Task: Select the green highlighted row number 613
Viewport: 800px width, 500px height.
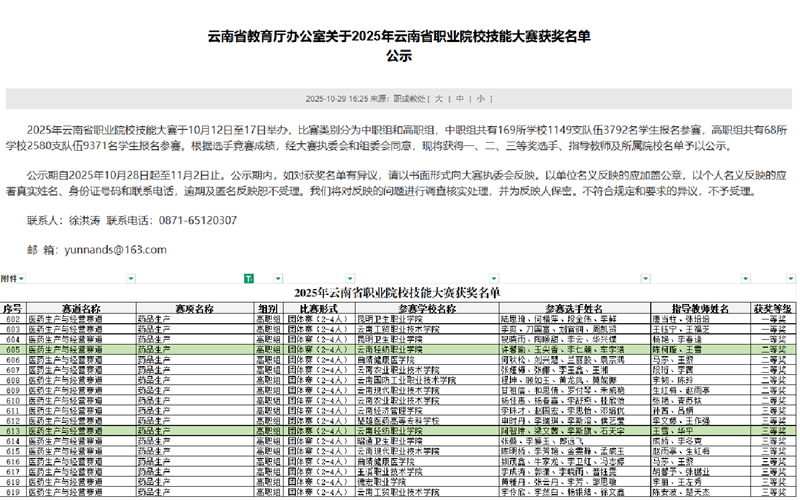Action: 12,430
